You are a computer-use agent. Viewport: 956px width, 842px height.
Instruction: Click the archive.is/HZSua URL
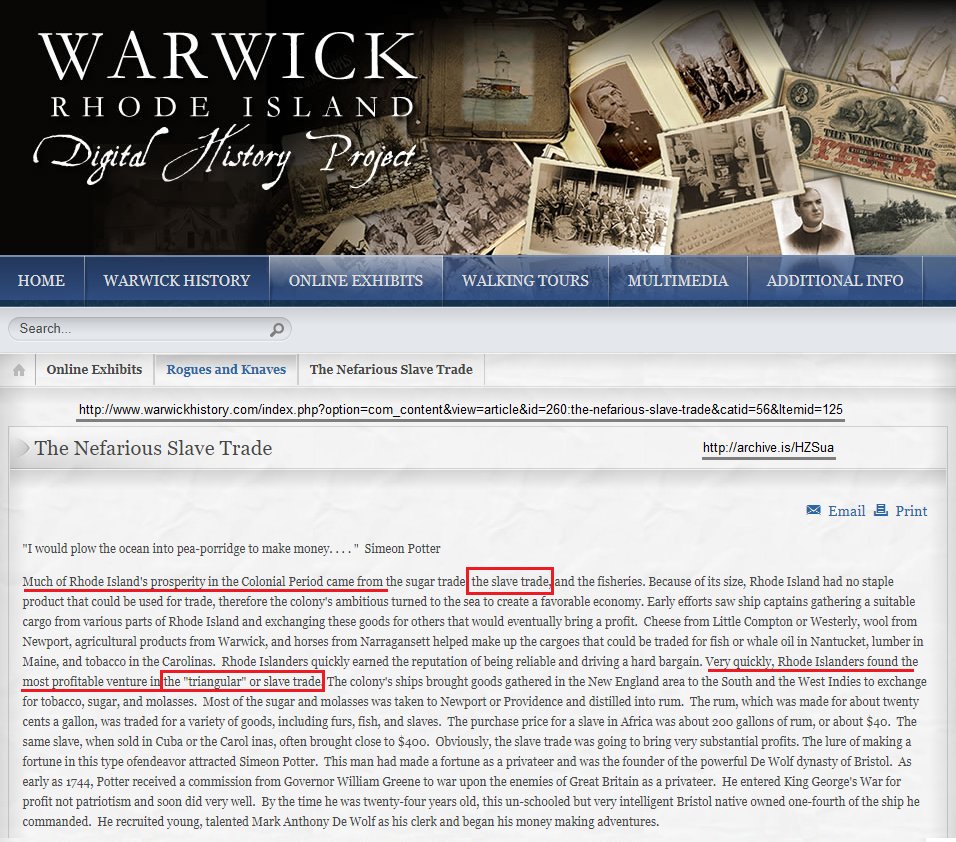[x=767, y=449]
